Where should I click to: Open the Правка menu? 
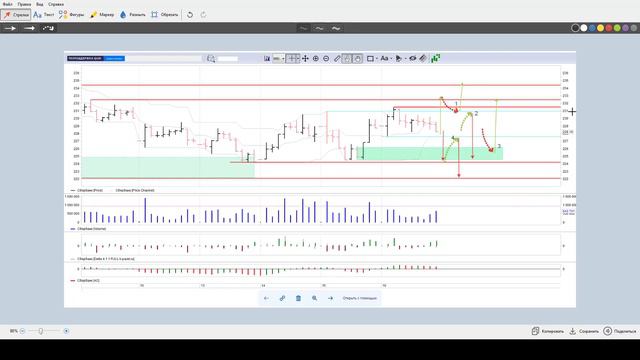[24, 4]
